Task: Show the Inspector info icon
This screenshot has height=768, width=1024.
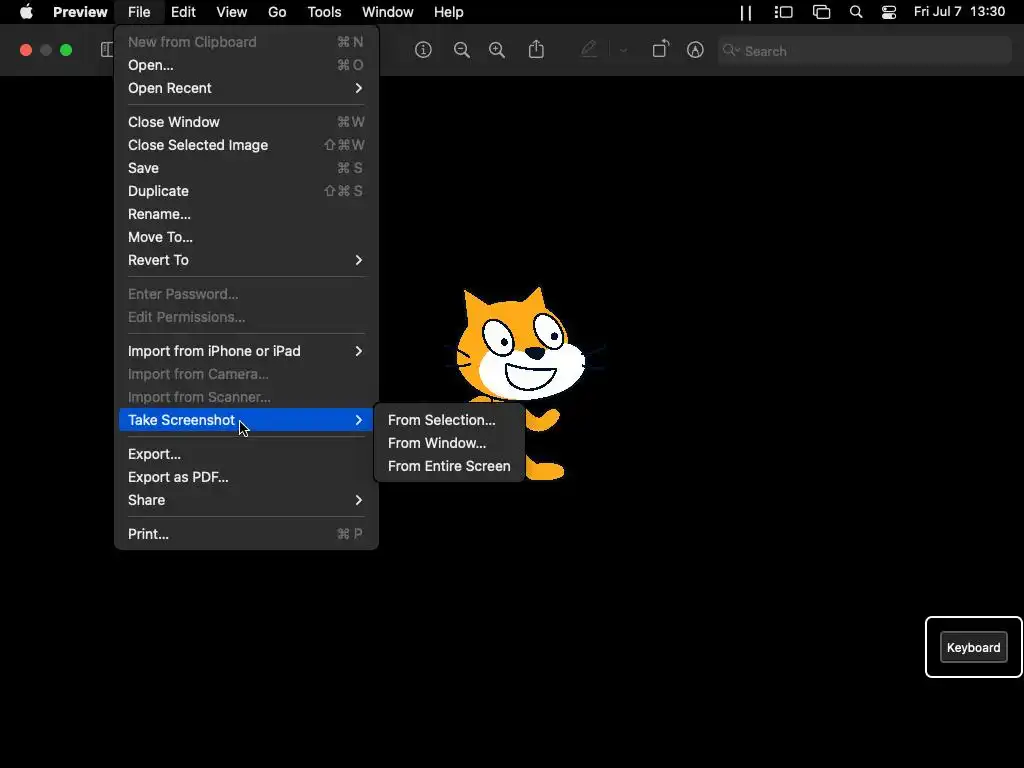Action: (423, 50)
